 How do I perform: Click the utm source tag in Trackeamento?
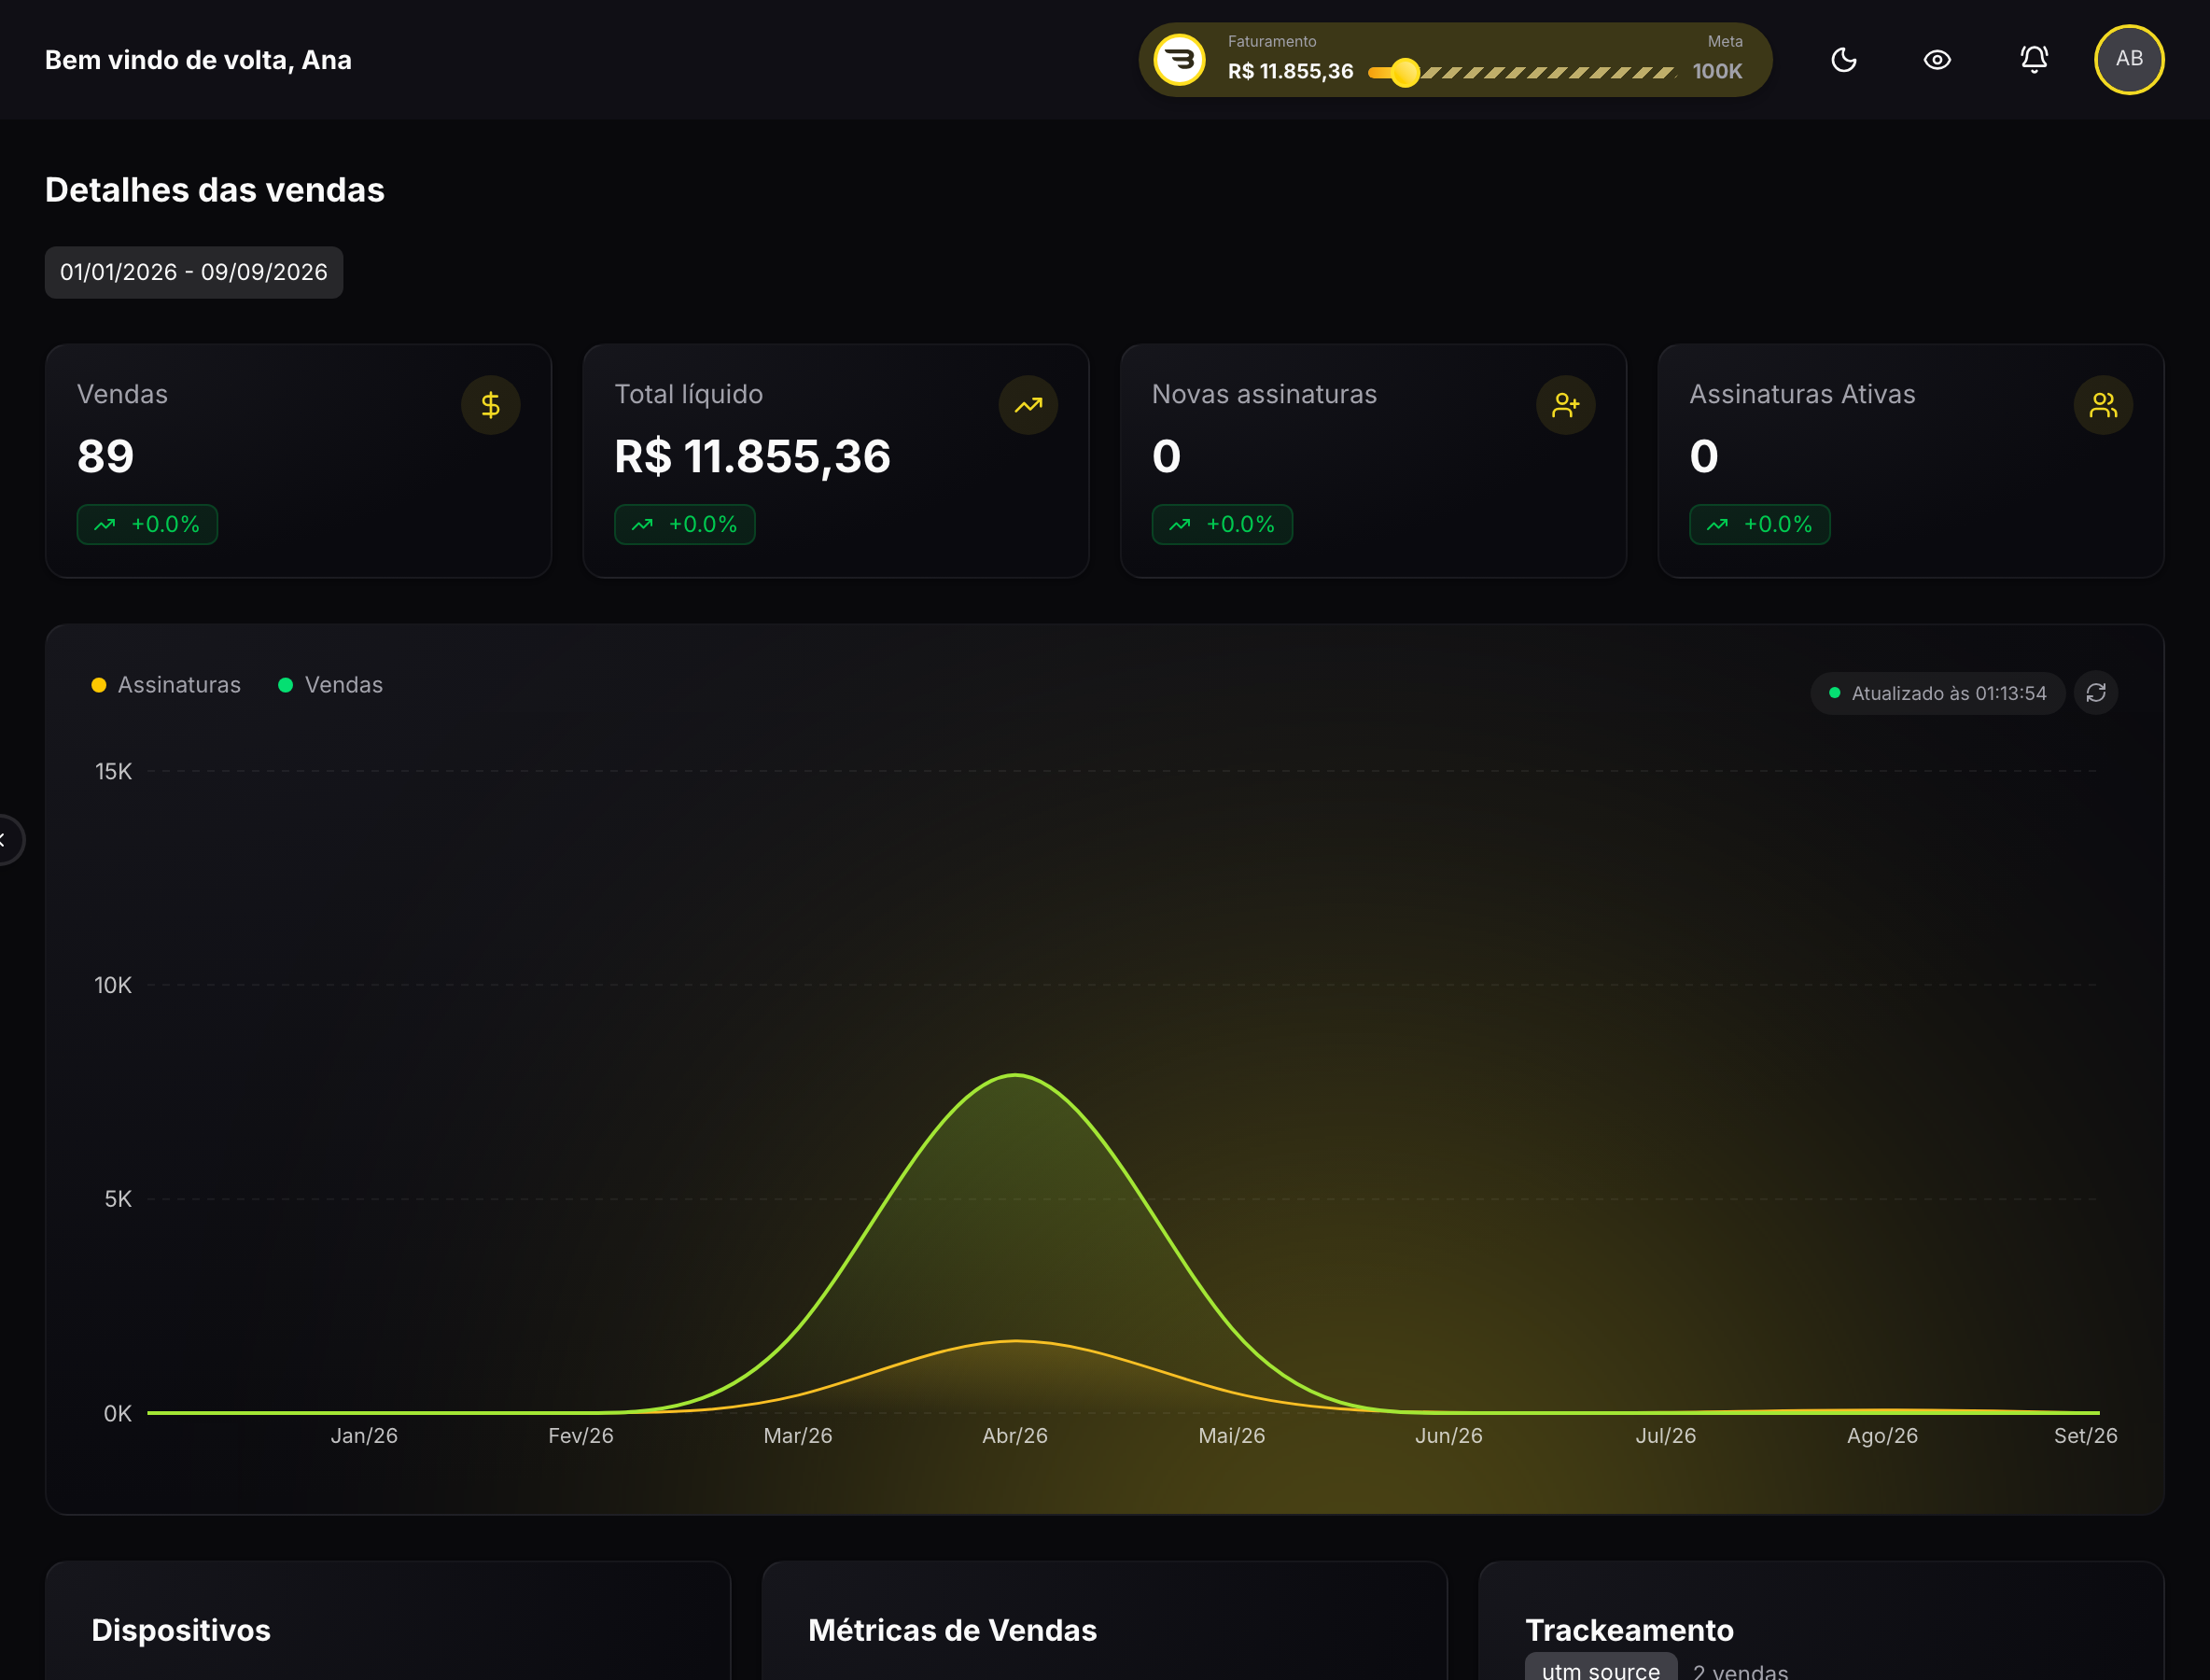pyautogui.click(x=1600, y=1667)
